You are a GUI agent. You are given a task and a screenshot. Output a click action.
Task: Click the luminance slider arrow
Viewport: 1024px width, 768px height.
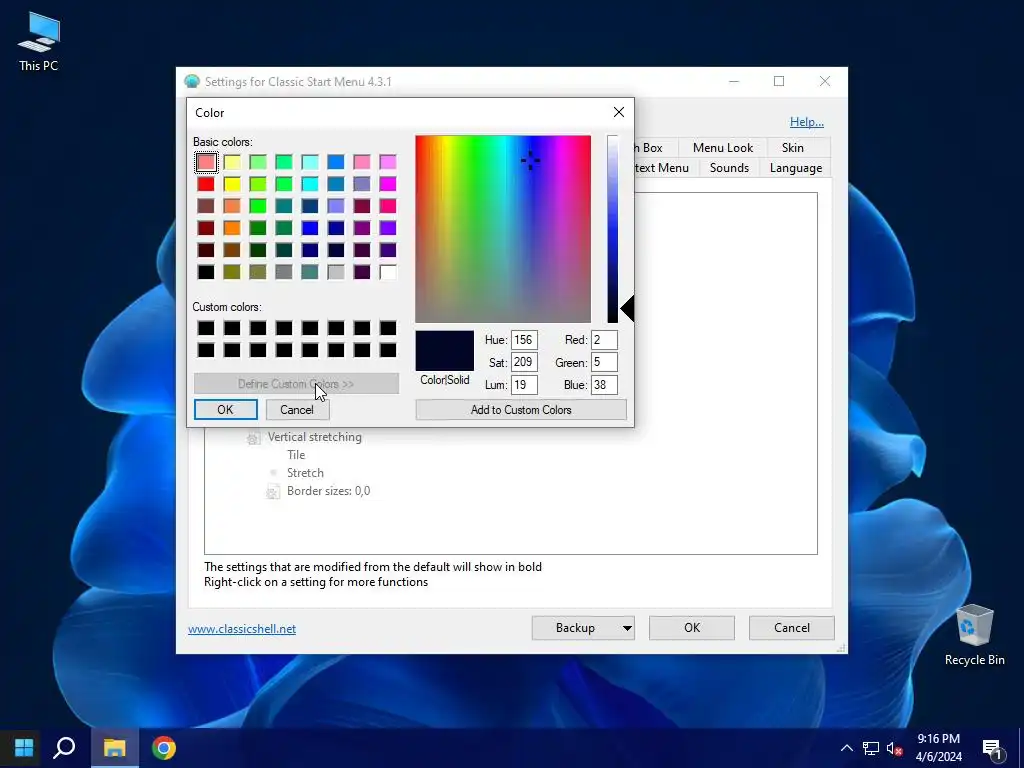pyautogui.click(x=628, y=308)
